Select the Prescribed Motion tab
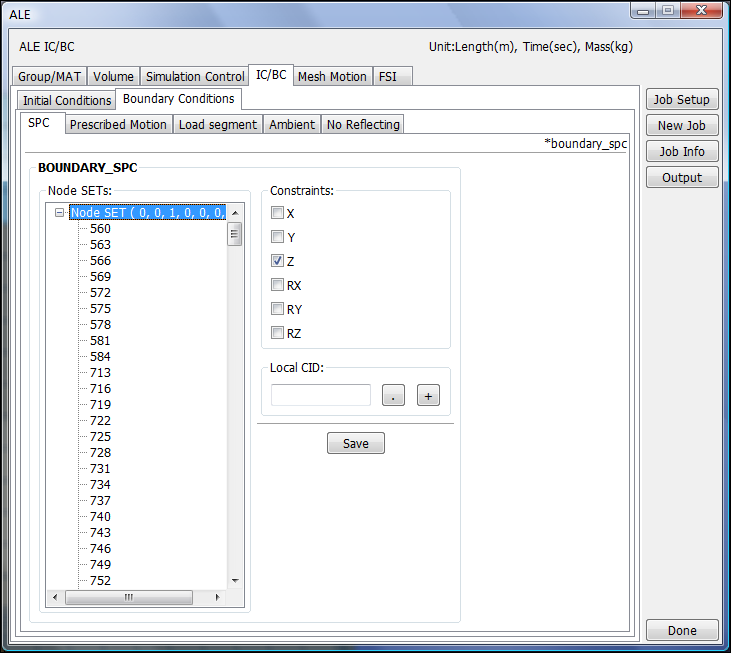731x653 pixels. (x=118, y=125)
